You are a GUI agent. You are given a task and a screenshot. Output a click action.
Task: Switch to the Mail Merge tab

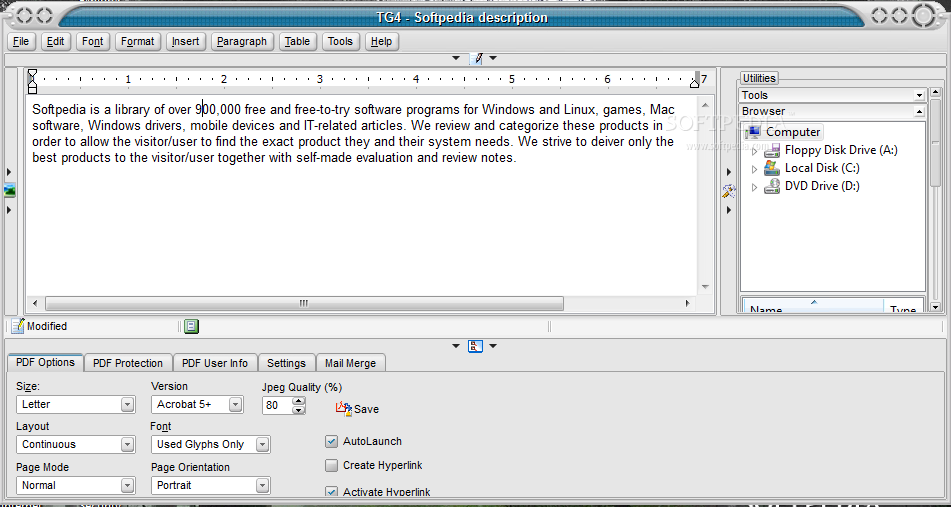pos(351,363)
